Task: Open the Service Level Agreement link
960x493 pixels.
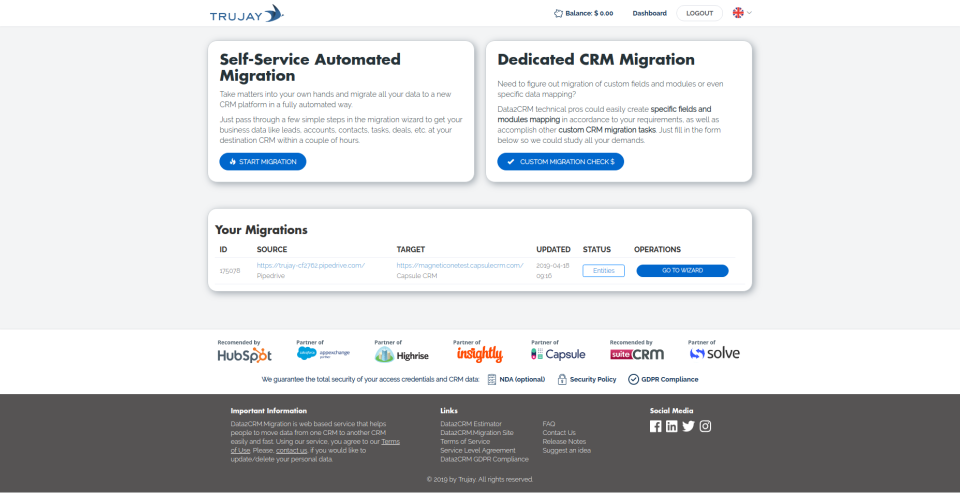Action: (478, 451)
